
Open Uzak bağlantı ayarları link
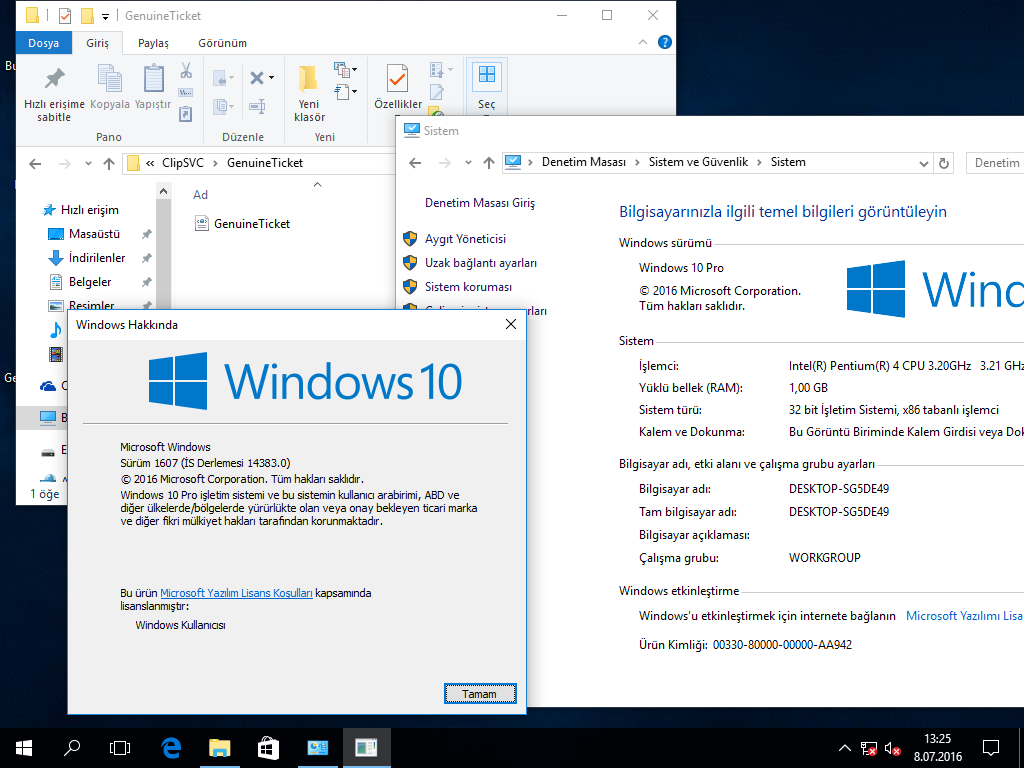(x=481, y=263)
